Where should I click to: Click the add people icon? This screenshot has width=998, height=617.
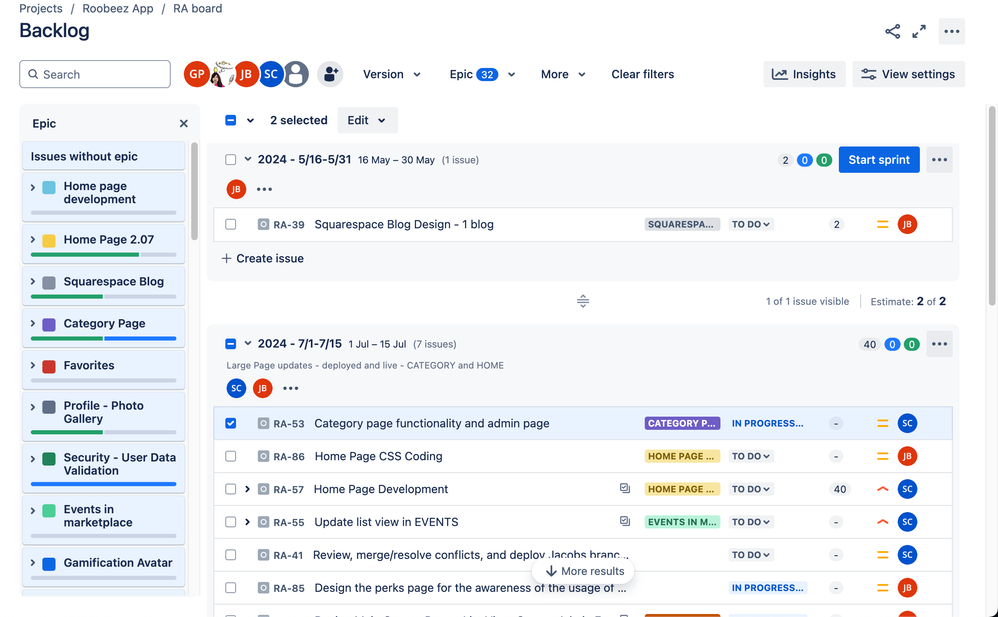click(x=330, y=74)
